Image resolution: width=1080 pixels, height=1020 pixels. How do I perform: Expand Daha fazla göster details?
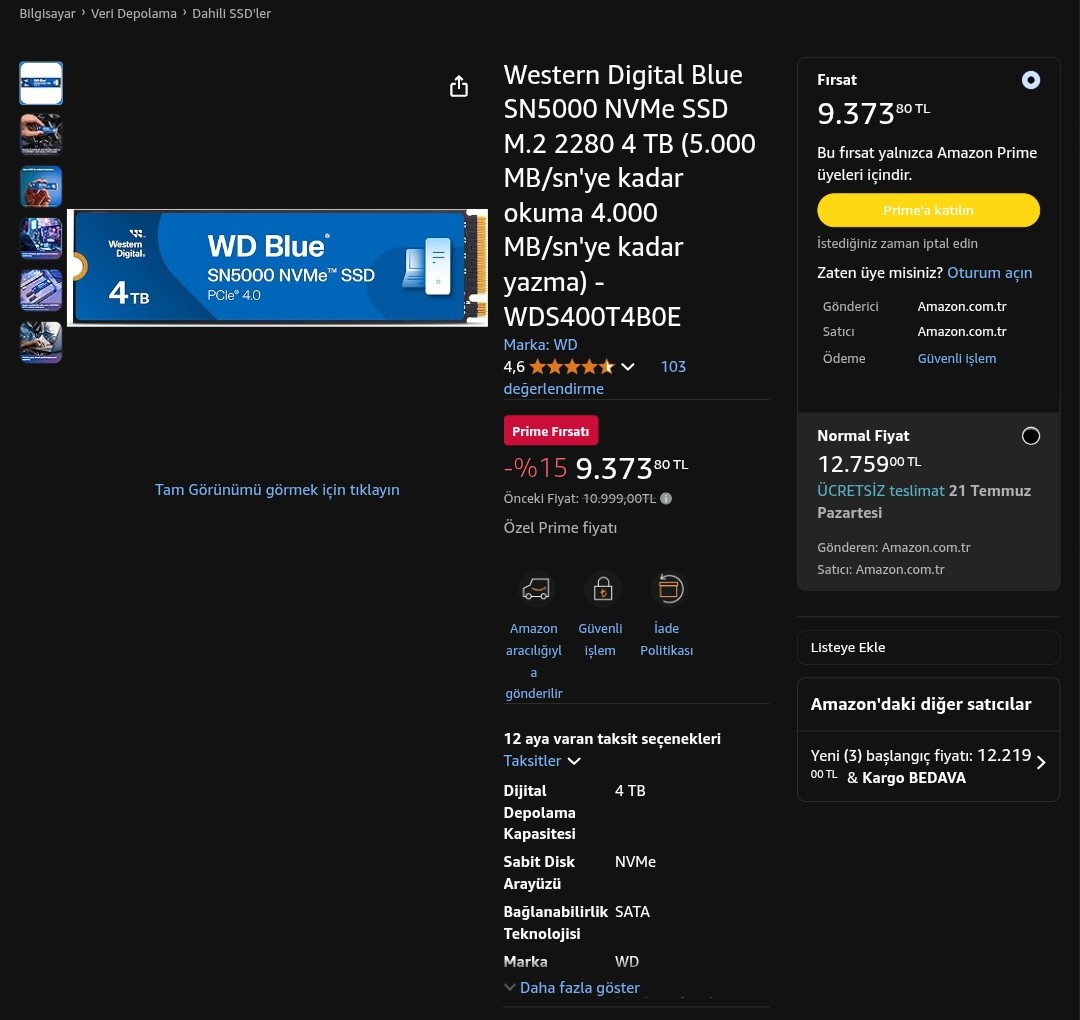(x=572, y=988)
